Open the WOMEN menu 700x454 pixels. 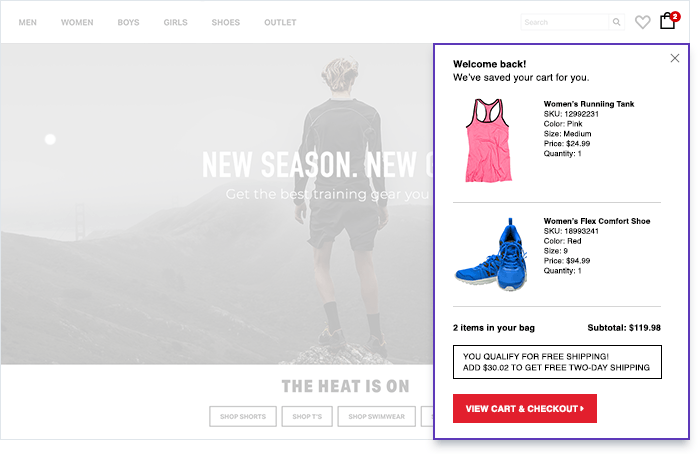[77, 22]
